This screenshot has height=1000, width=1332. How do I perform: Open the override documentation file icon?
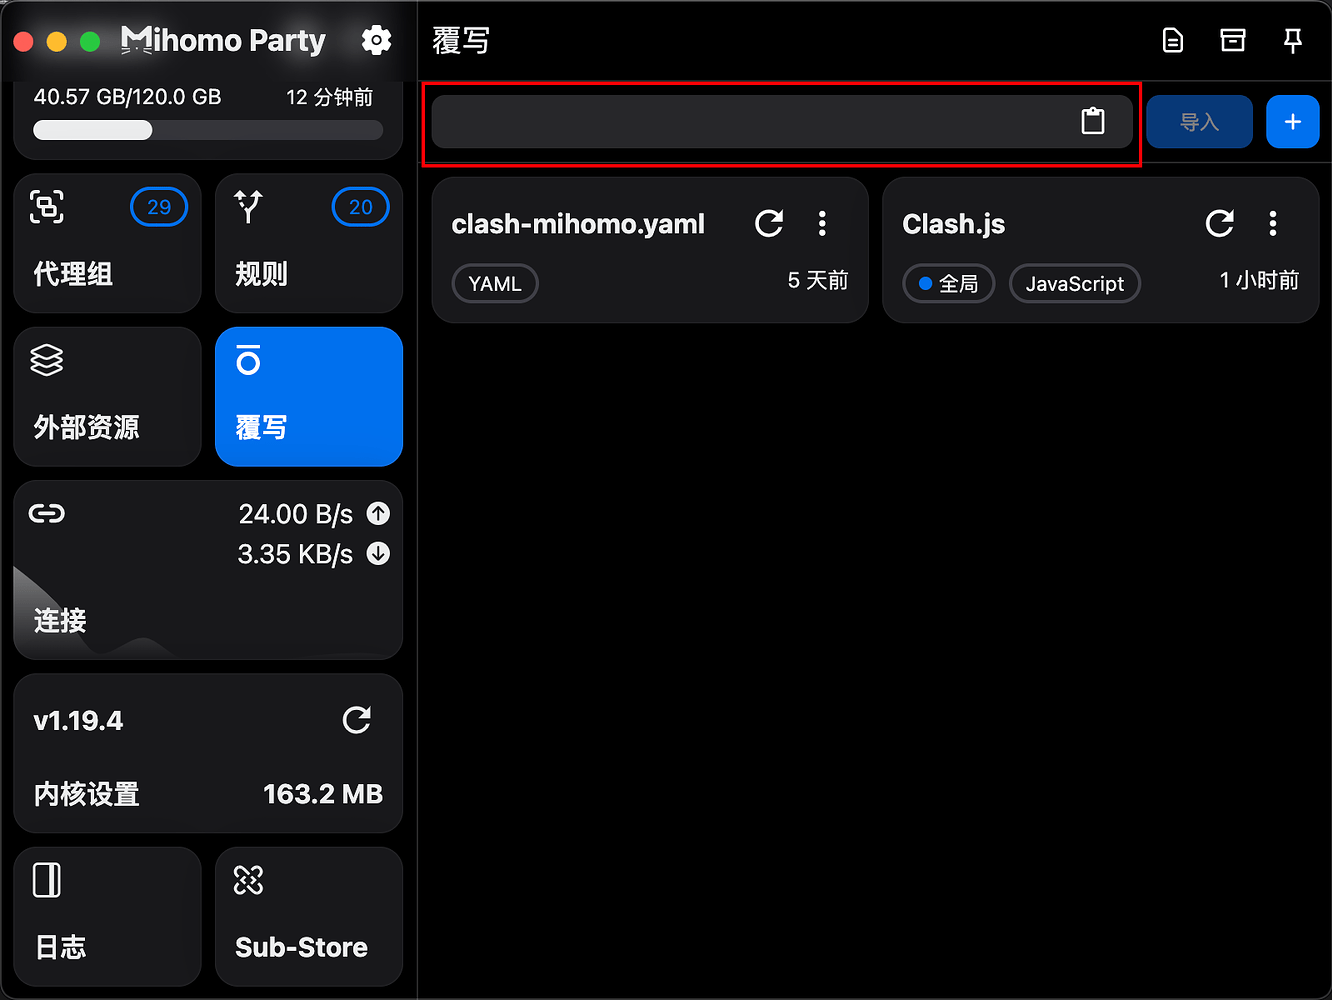pyautogui.click(x=1173, y=40)
